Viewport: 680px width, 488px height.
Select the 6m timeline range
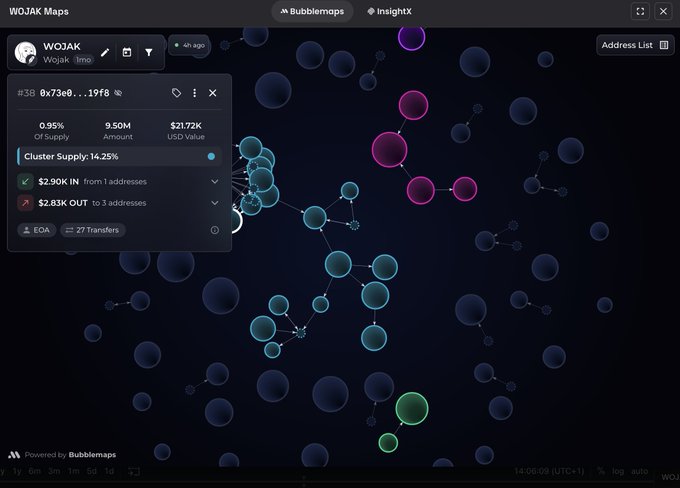click(x=35, y=471)
